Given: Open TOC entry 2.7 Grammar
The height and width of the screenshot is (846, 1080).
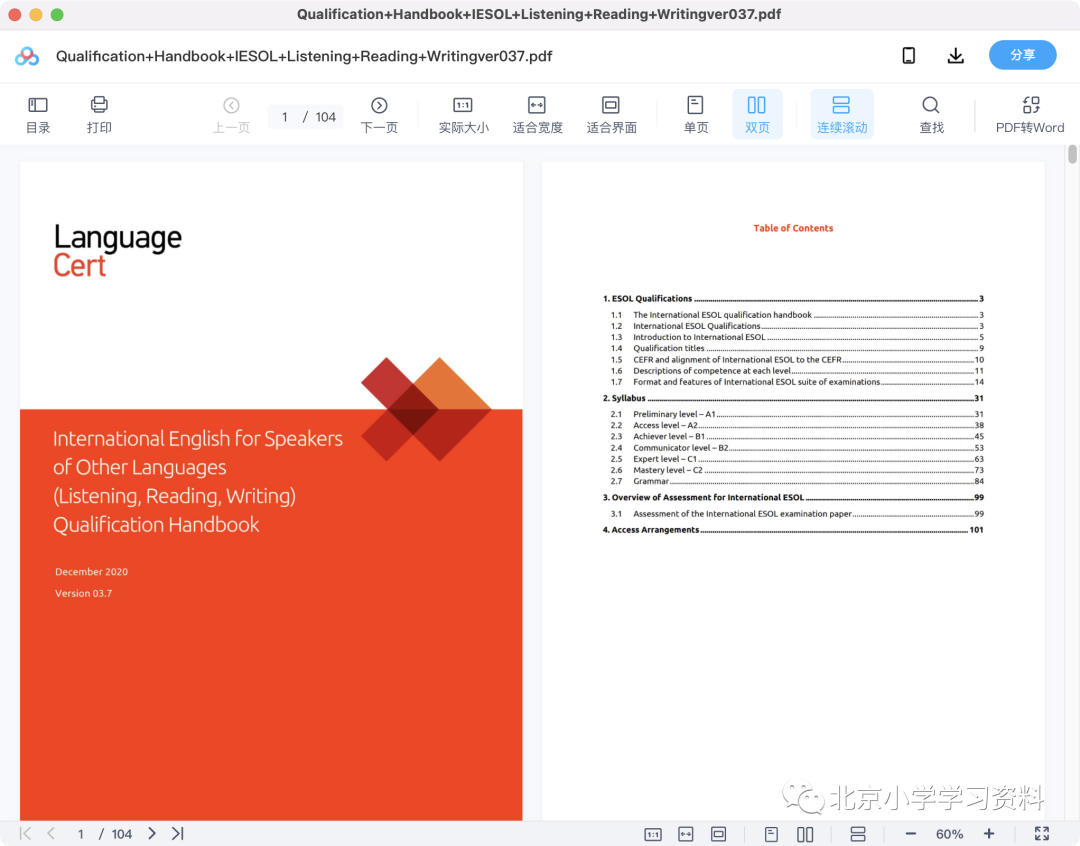Looking at the screenshot, I should tap(797, 481).
